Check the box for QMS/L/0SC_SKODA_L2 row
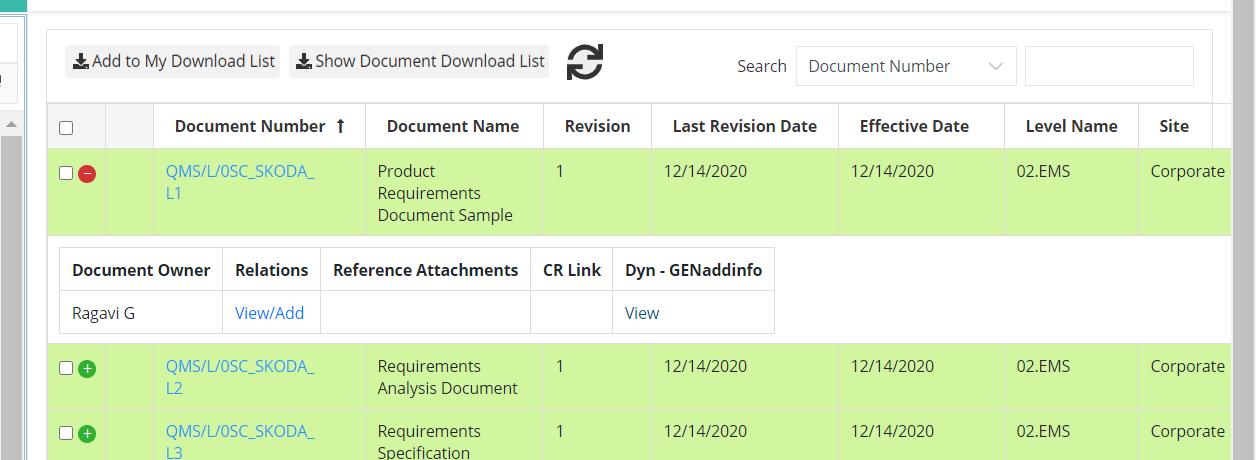This screenshot has width=1258, height=460. (66, 368)
